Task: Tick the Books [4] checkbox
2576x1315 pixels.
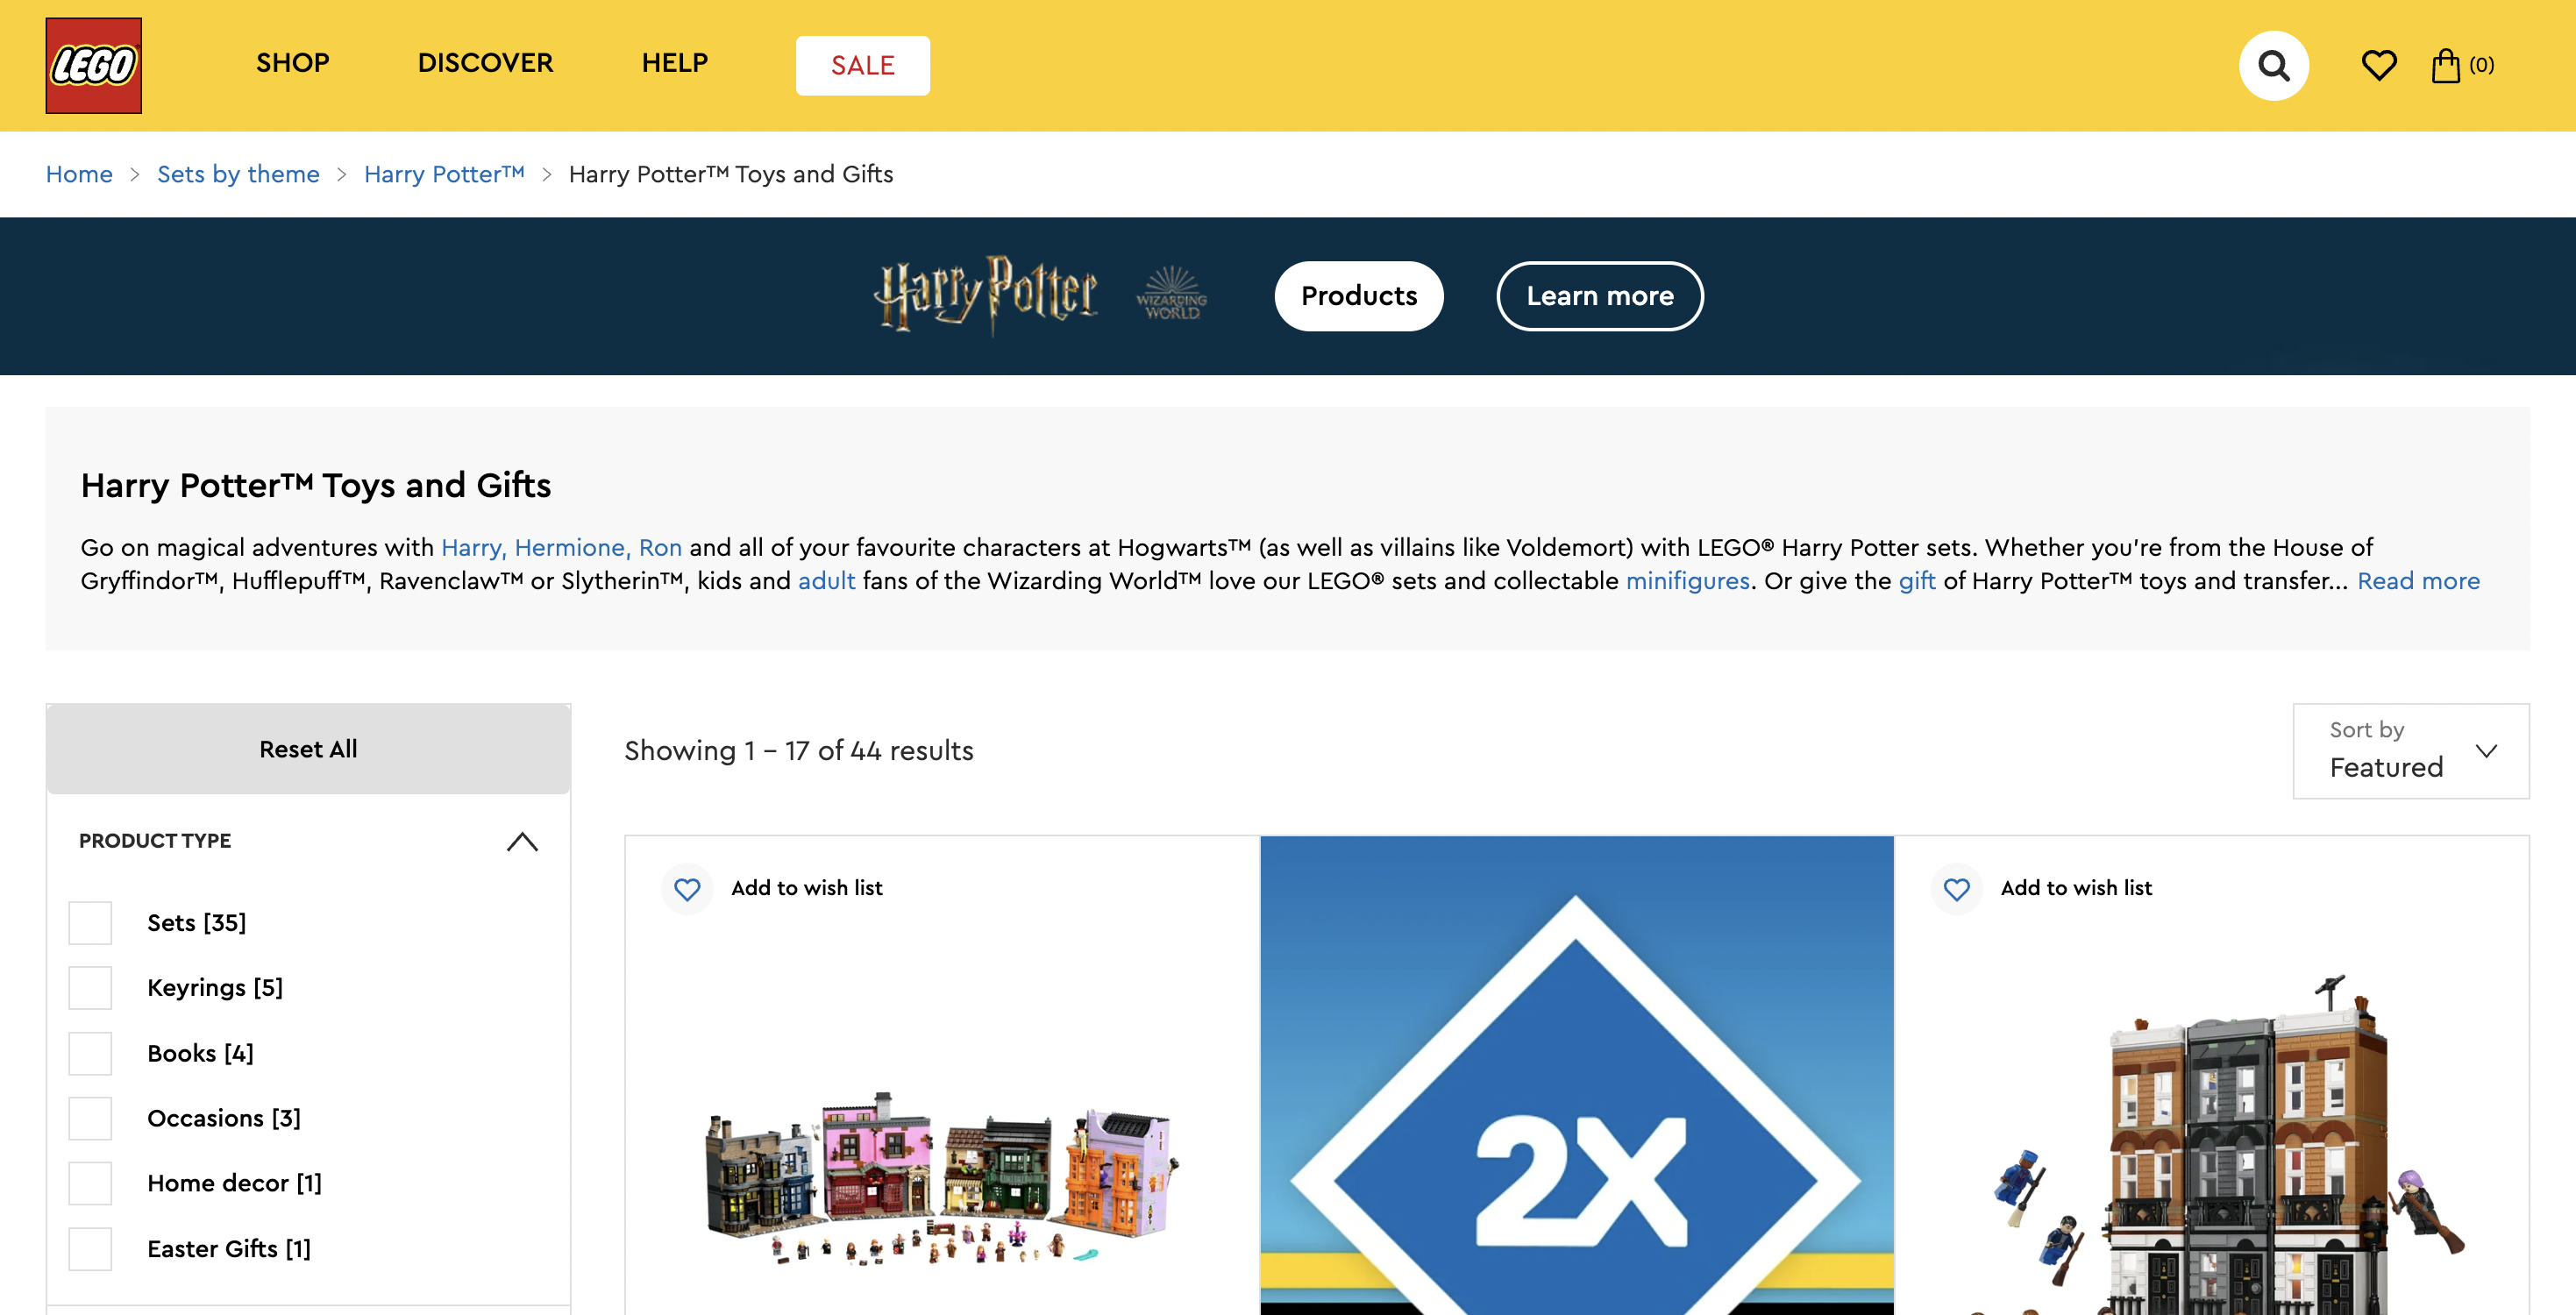Action: point(90,1053)
